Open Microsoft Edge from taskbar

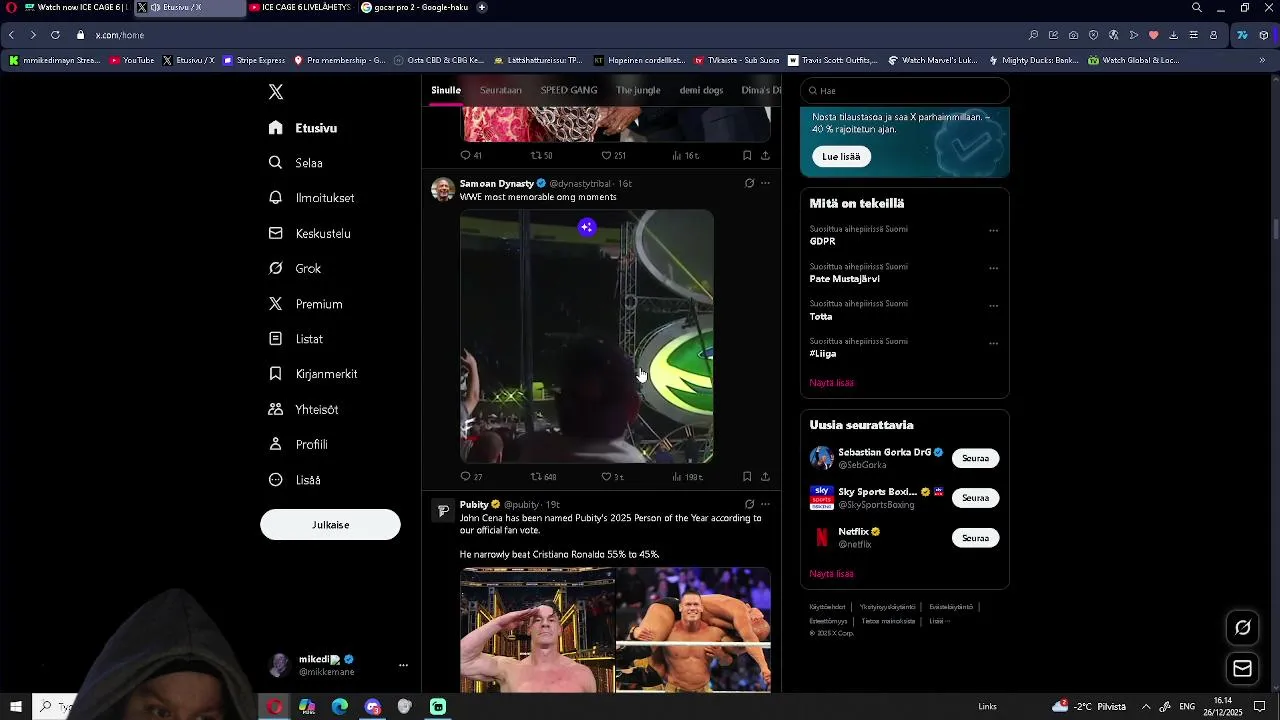[x=340, y=707]
